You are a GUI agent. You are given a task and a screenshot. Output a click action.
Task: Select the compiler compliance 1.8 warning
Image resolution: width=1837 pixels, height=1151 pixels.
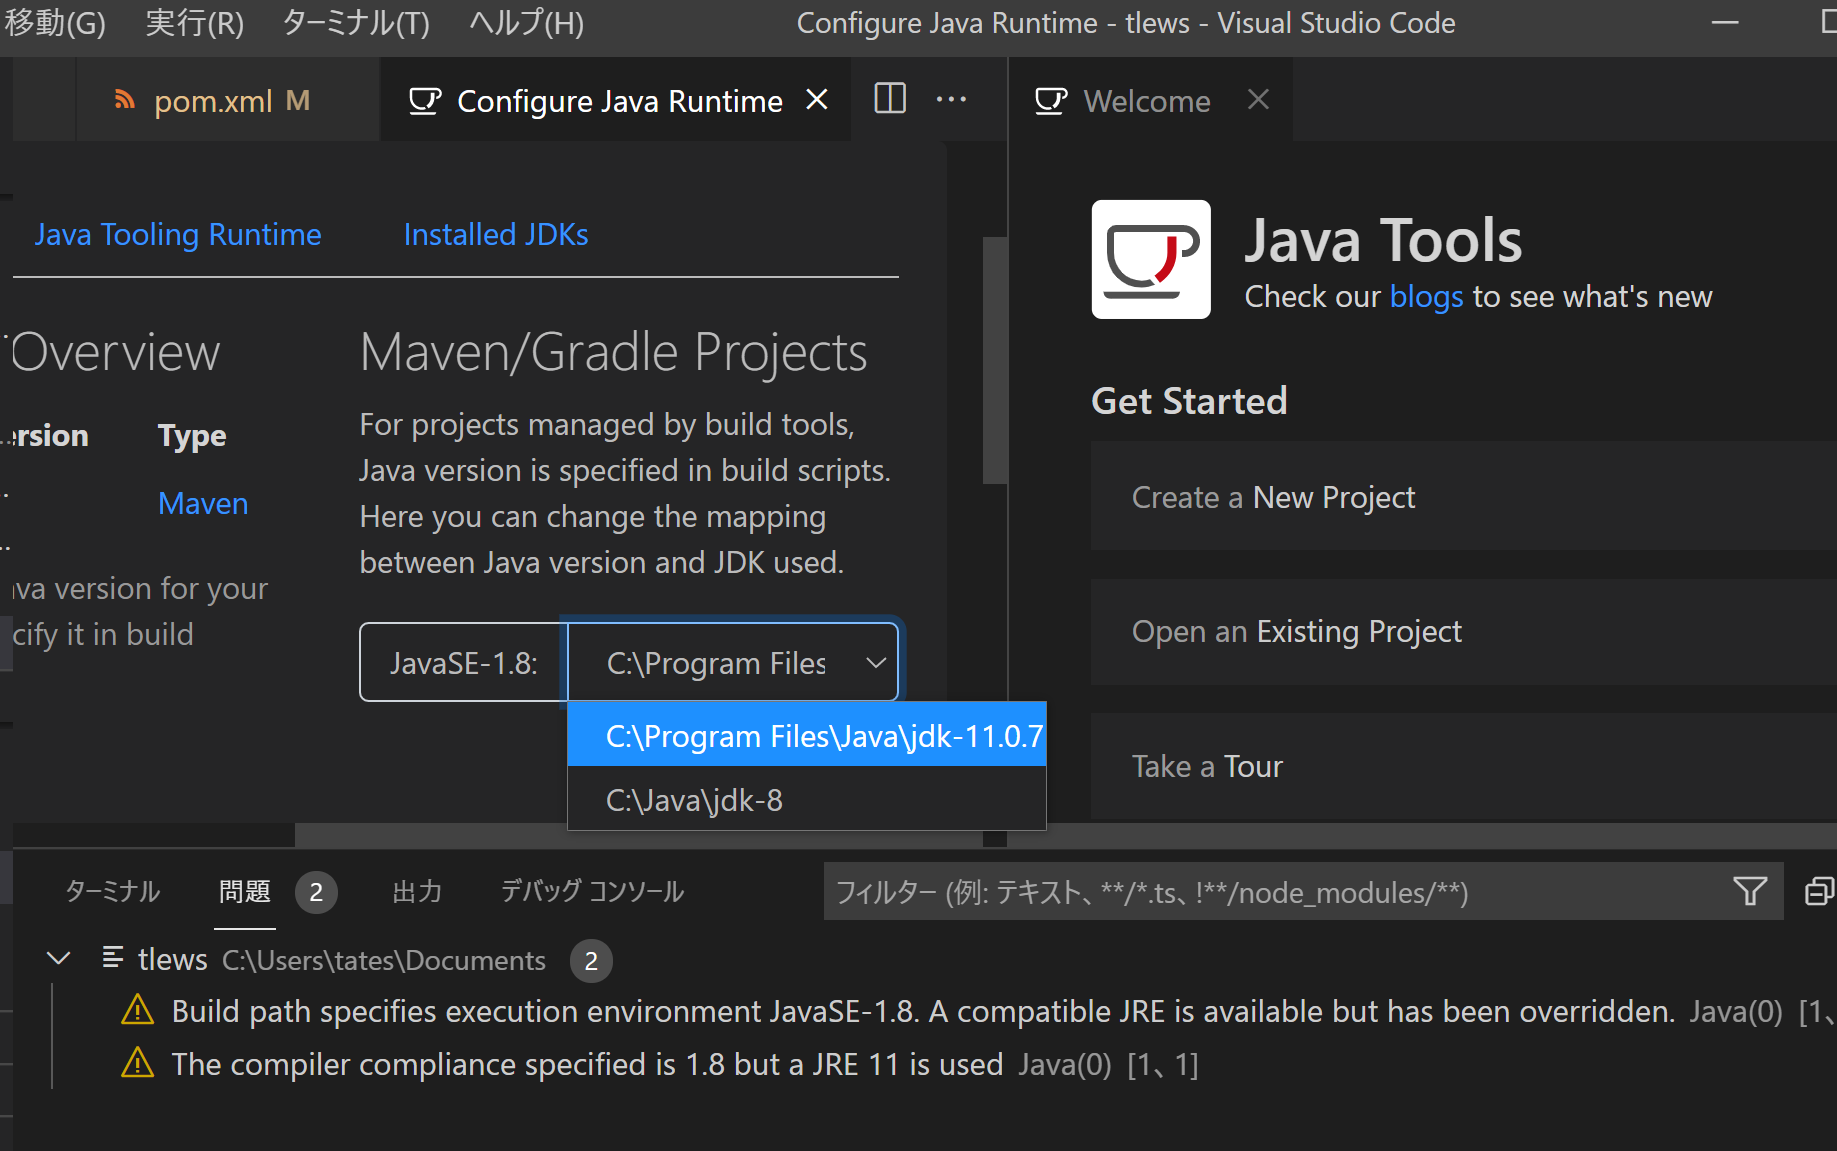point(587,1064)
